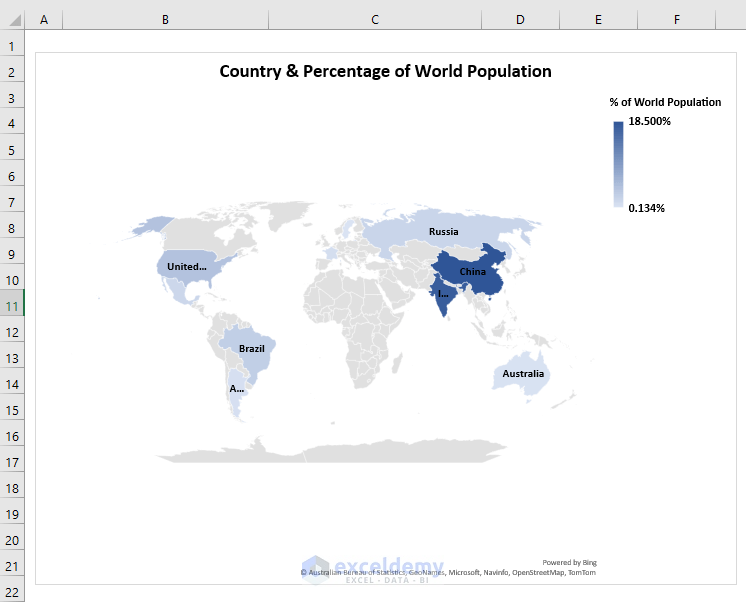Click the chart title 'Country & Percentage of World Population'
746x602 pixels.
[385, 71]
